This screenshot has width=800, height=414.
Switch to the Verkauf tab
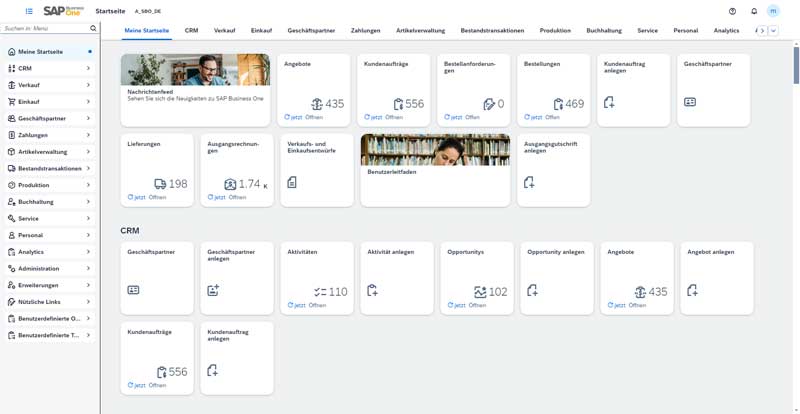click(x=225, y=31)
